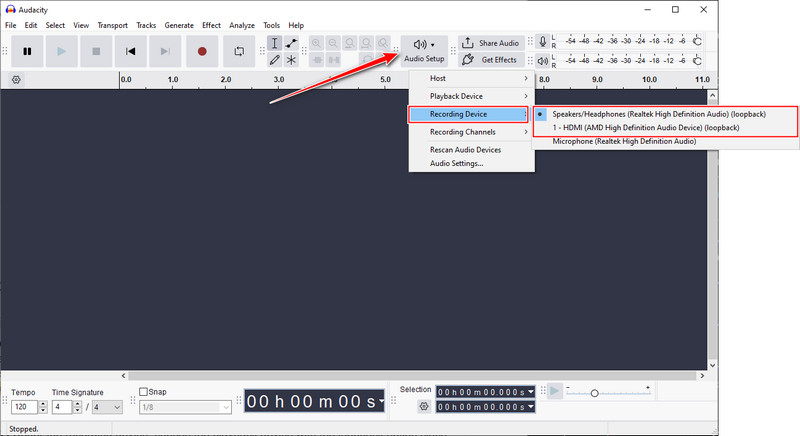Screen dimensions: 800x436
Task: Open timeline options gear icon
Action: (x=16, y=80)
